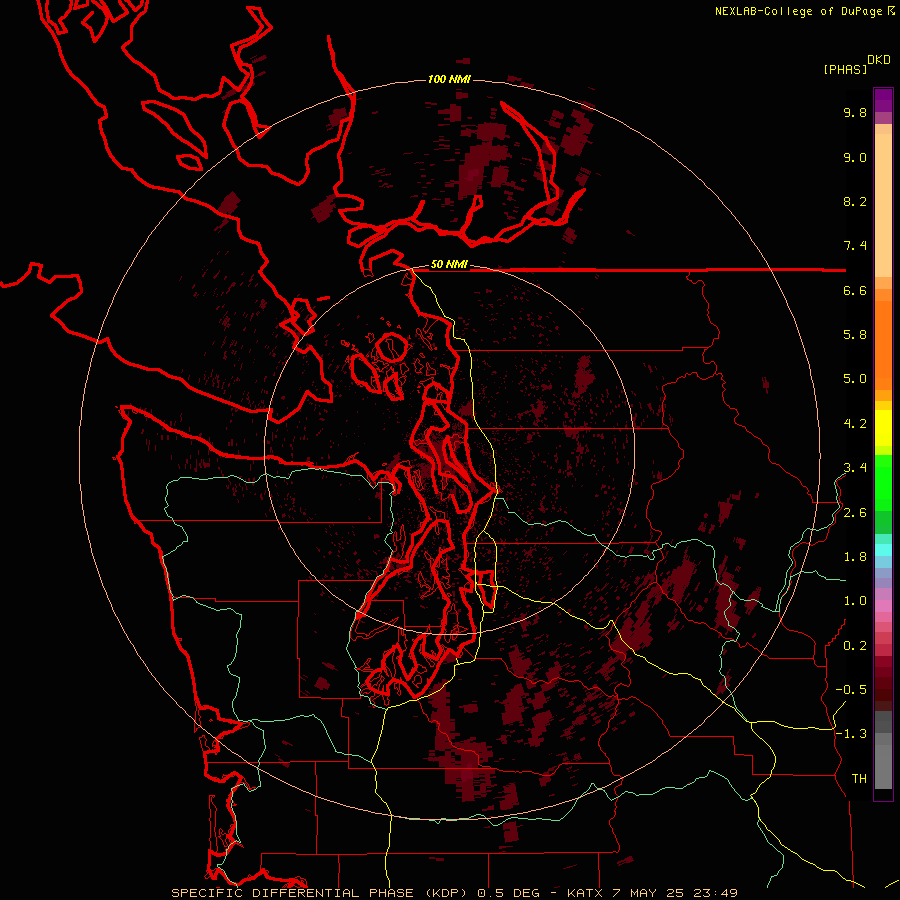Click the 23:49 timestamp in the caption
This screenshot has width=900, height=900.
(x=714, y=893)
